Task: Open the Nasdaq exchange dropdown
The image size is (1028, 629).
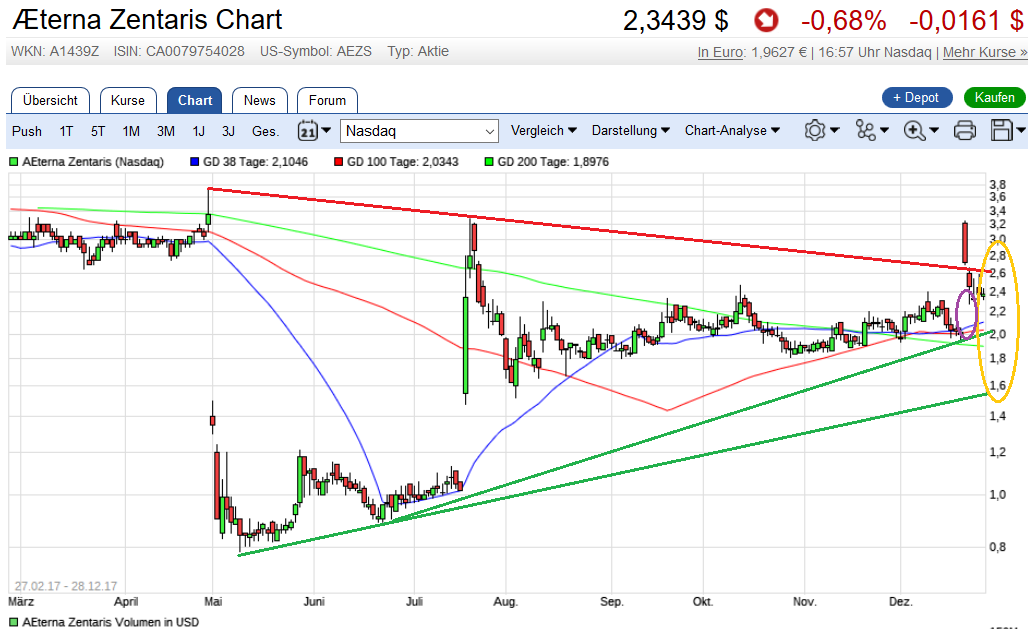Action: pyautogui.click(x=419, y=131)
